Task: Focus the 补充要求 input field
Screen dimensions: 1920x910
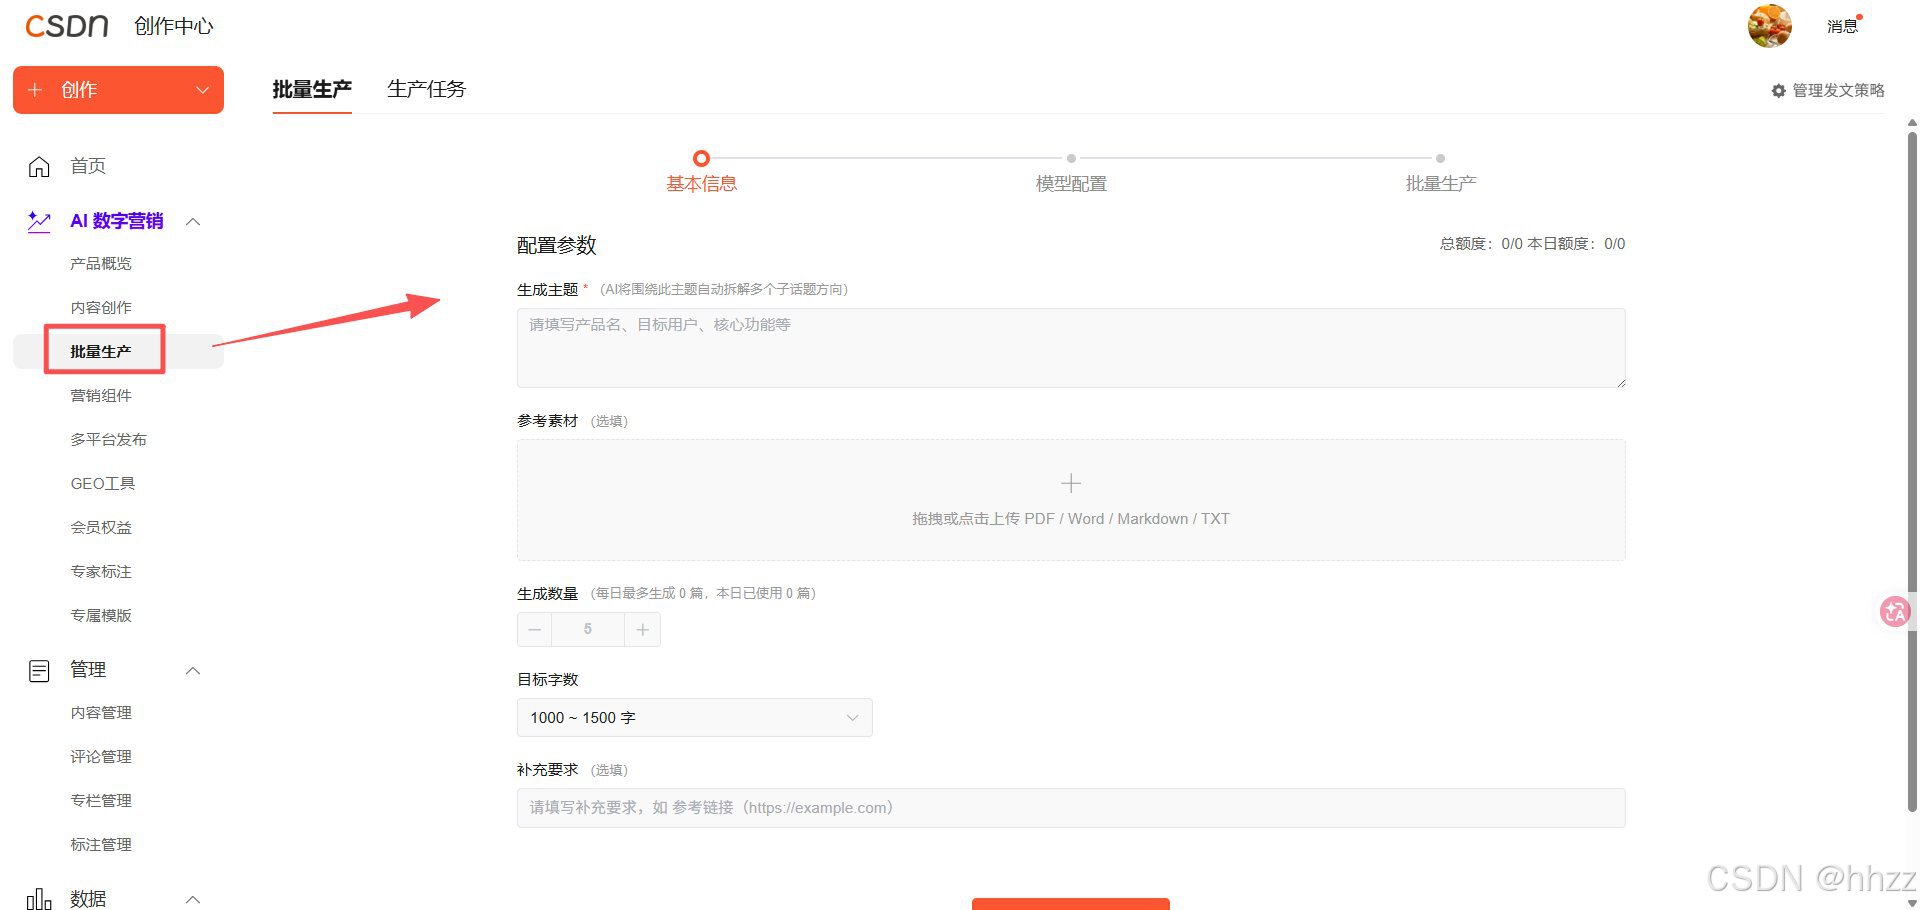Action: [x=1071, y=808]
